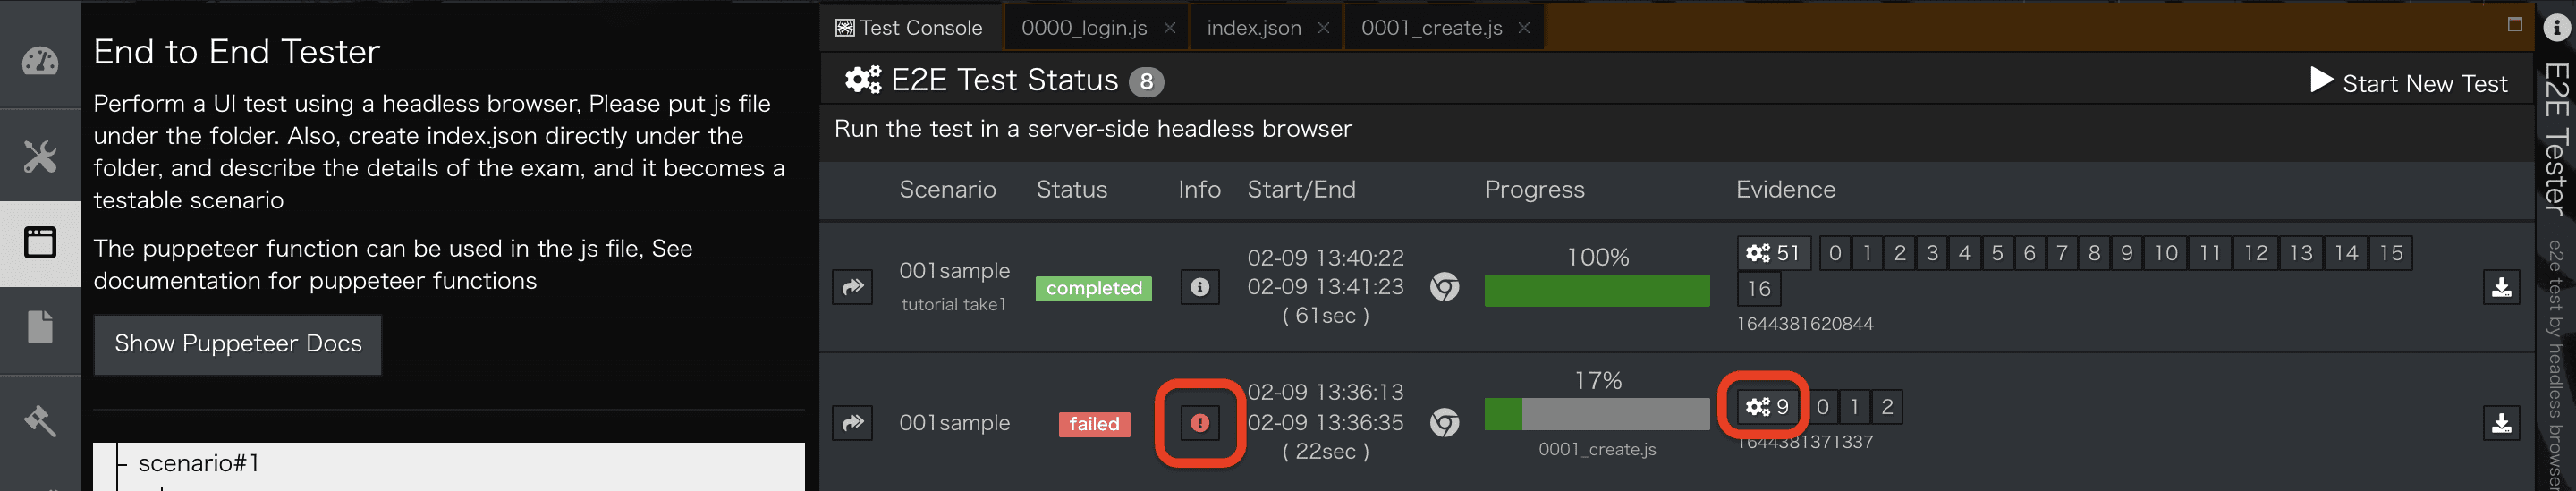Download evidence for the completed test

pyautogui.click(x=2501, y=288)
